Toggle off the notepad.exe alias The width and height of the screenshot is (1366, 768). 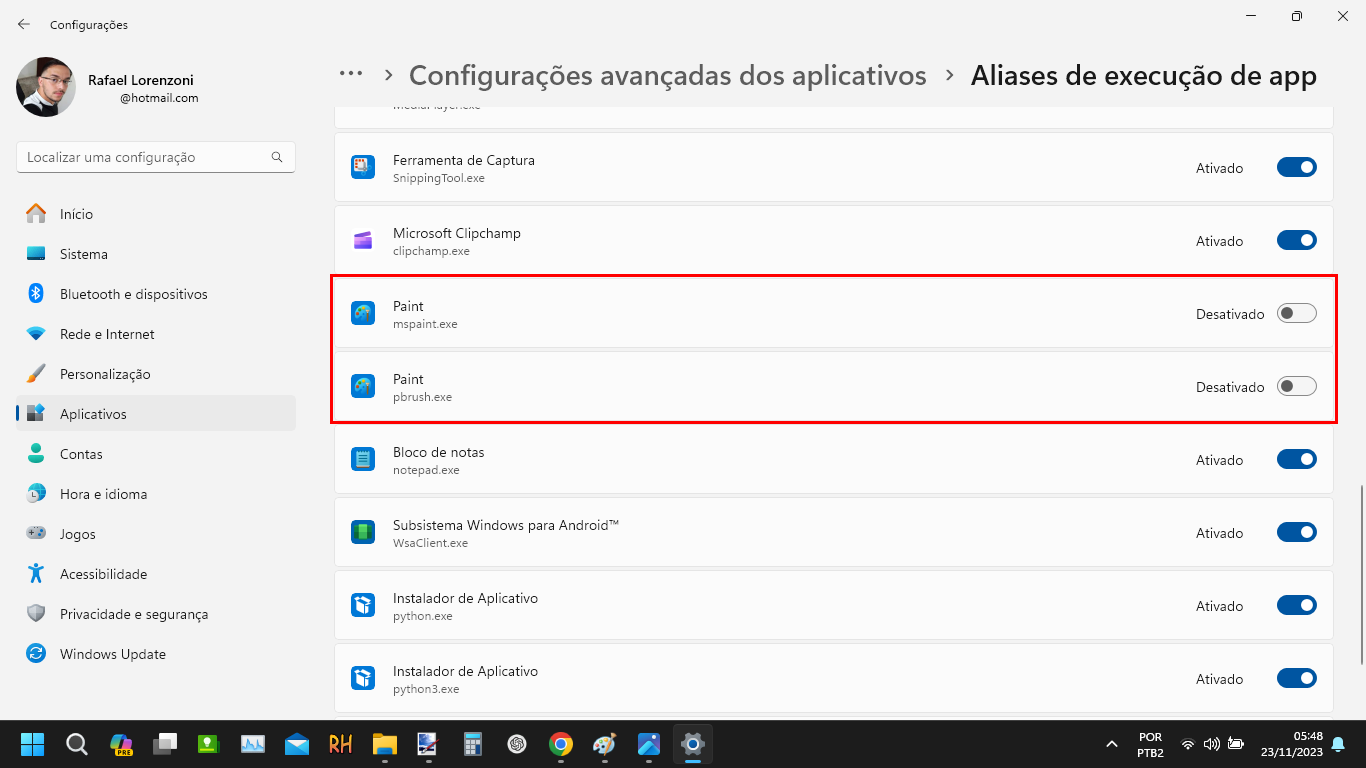pyautogui.click(x=1297, y=460)
